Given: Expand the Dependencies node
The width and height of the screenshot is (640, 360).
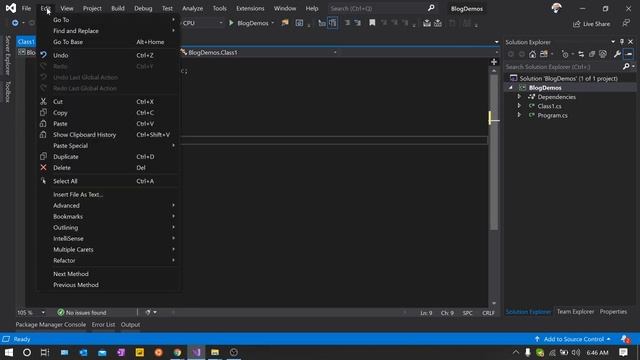Looking at the screenshot, I should click(x=519, y=97).
